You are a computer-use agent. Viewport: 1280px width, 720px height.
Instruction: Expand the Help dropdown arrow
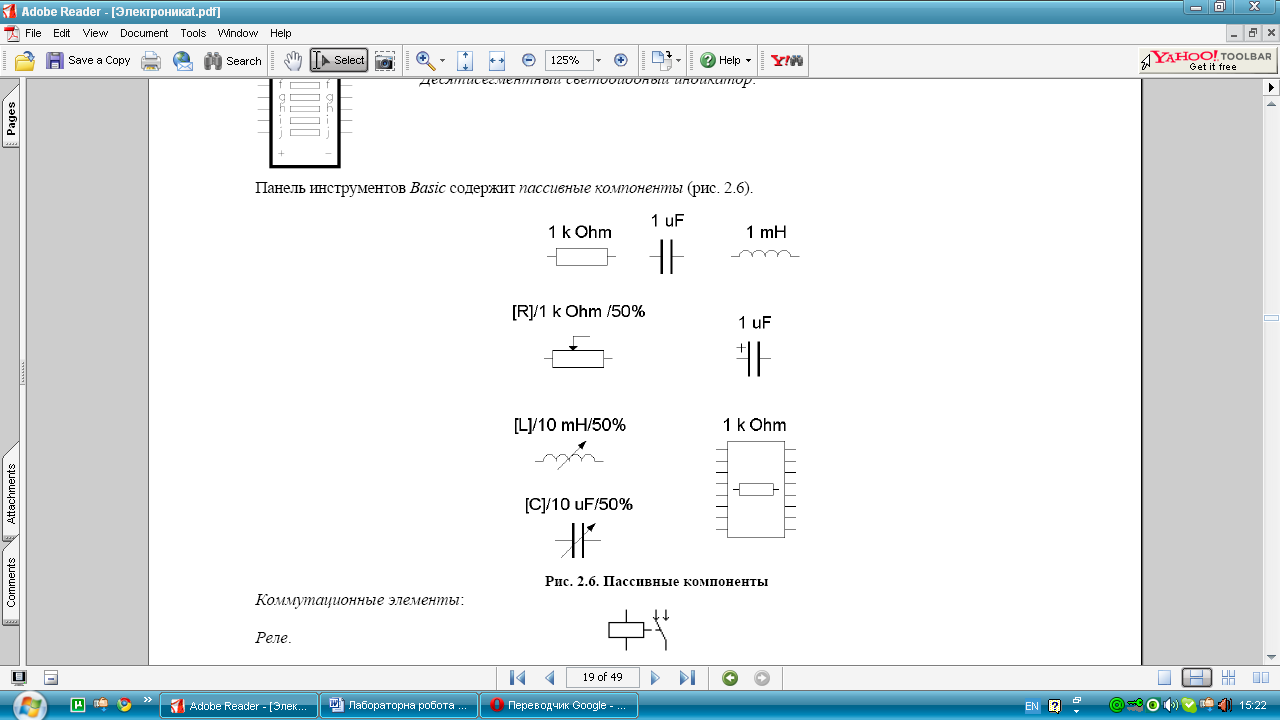tap(748, 61)
